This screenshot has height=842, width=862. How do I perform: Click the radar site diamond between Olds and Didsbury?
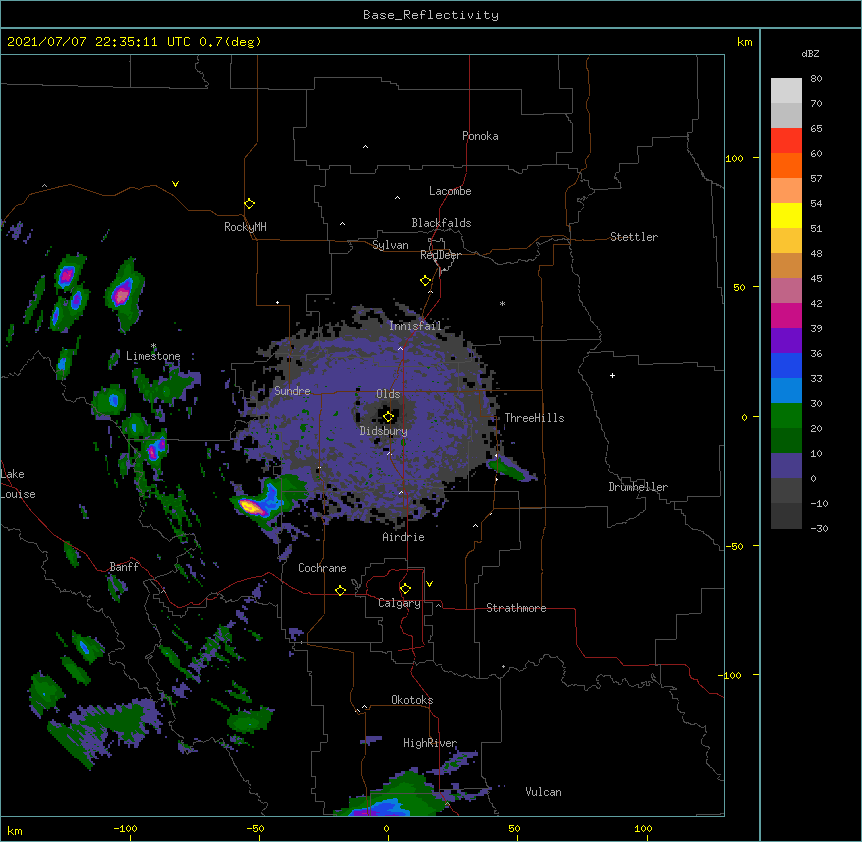[389, 416]
